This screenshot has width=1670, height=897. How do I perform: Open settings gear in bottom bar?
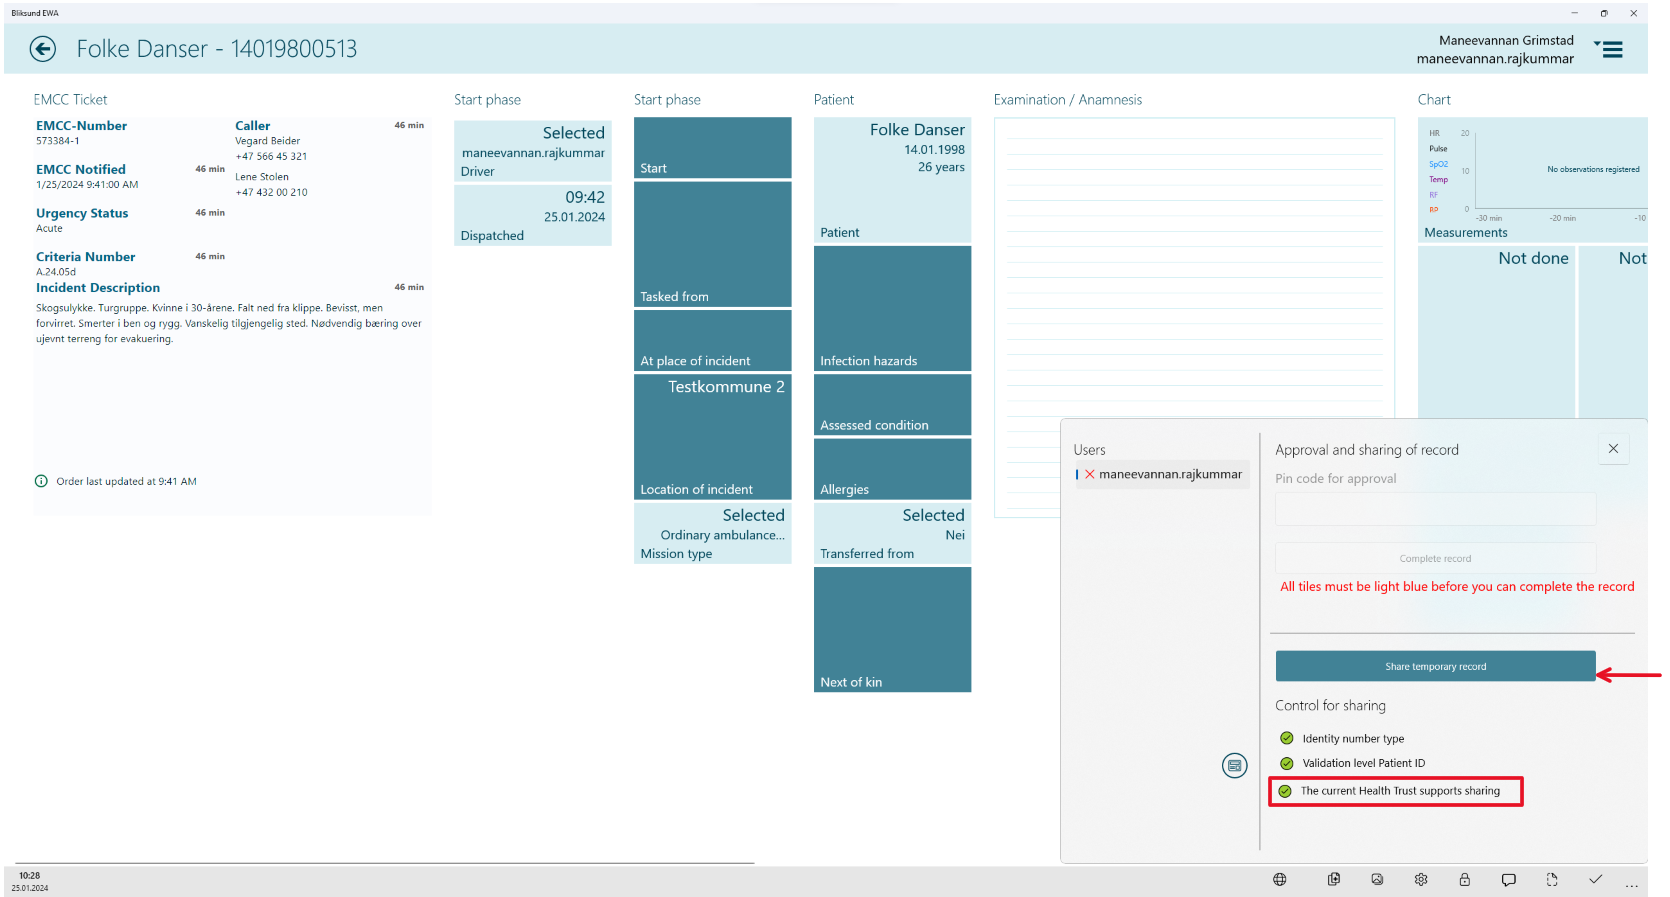1421,880
